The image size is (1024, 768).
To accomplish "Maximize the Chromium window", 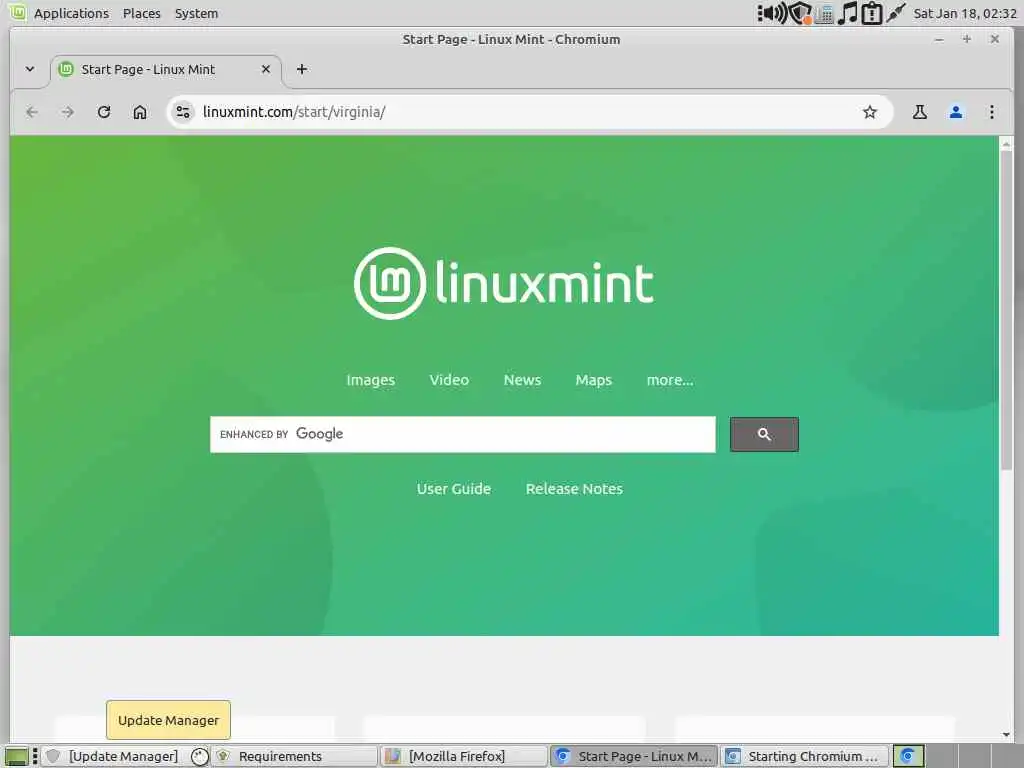I will tap(967, 39).
